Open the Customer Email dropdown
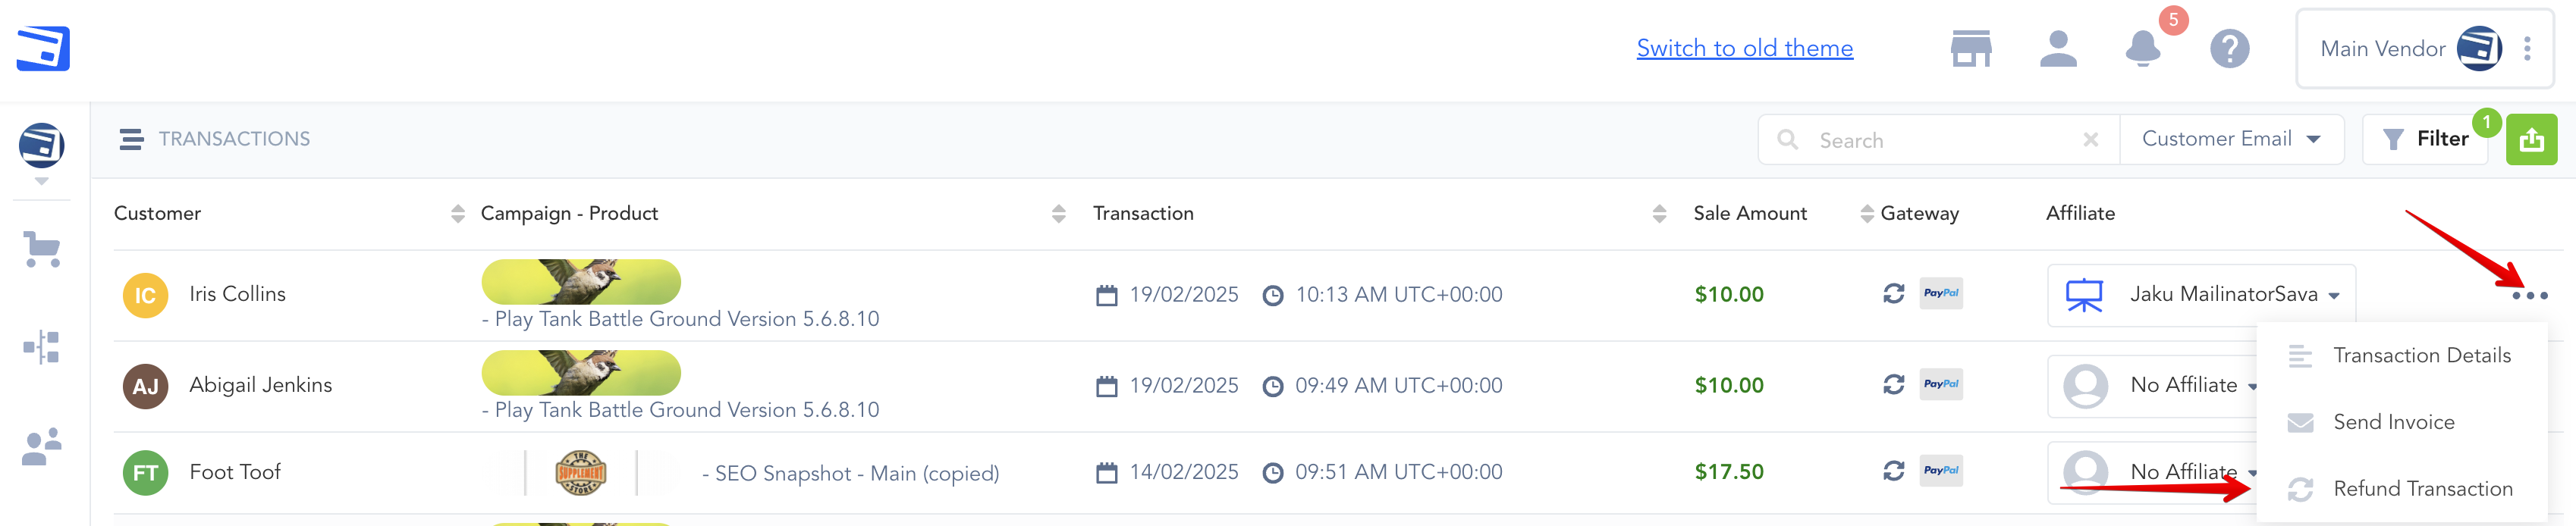Screen dimensions: 2576x526 (2230, 139)
